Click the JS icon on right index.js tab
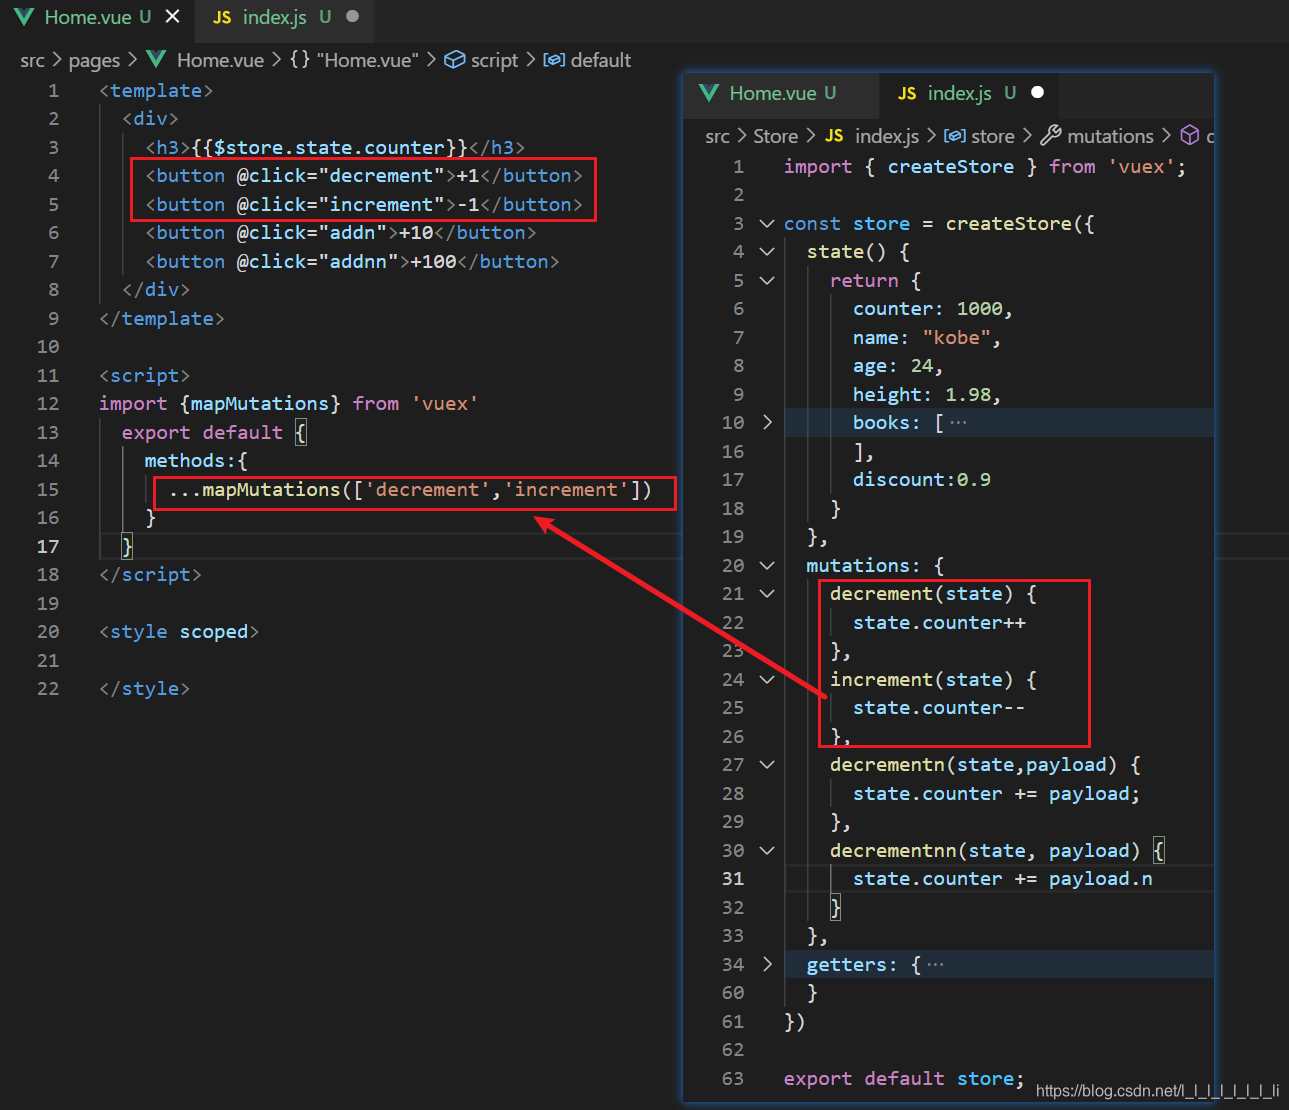The height and width of the screenshot is (1110, 1289). [907, 94]
